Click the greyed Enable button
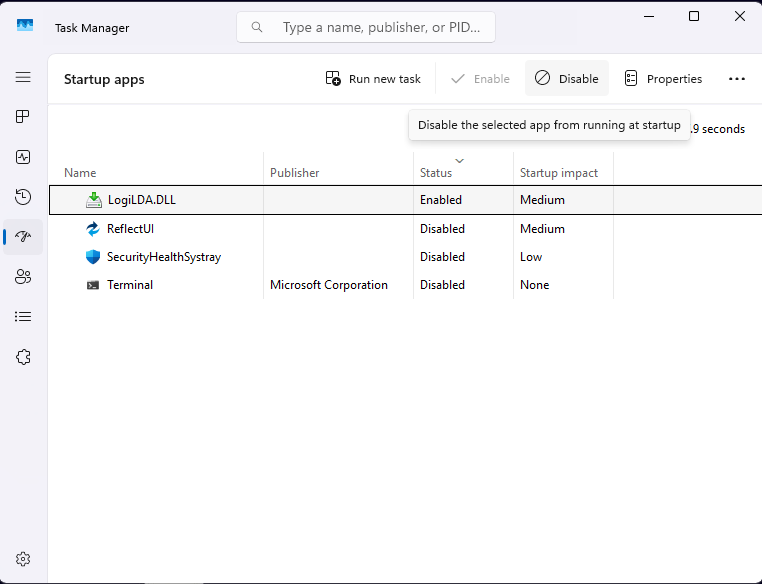Viewport: 762px width, 584px height. point(480,79)
